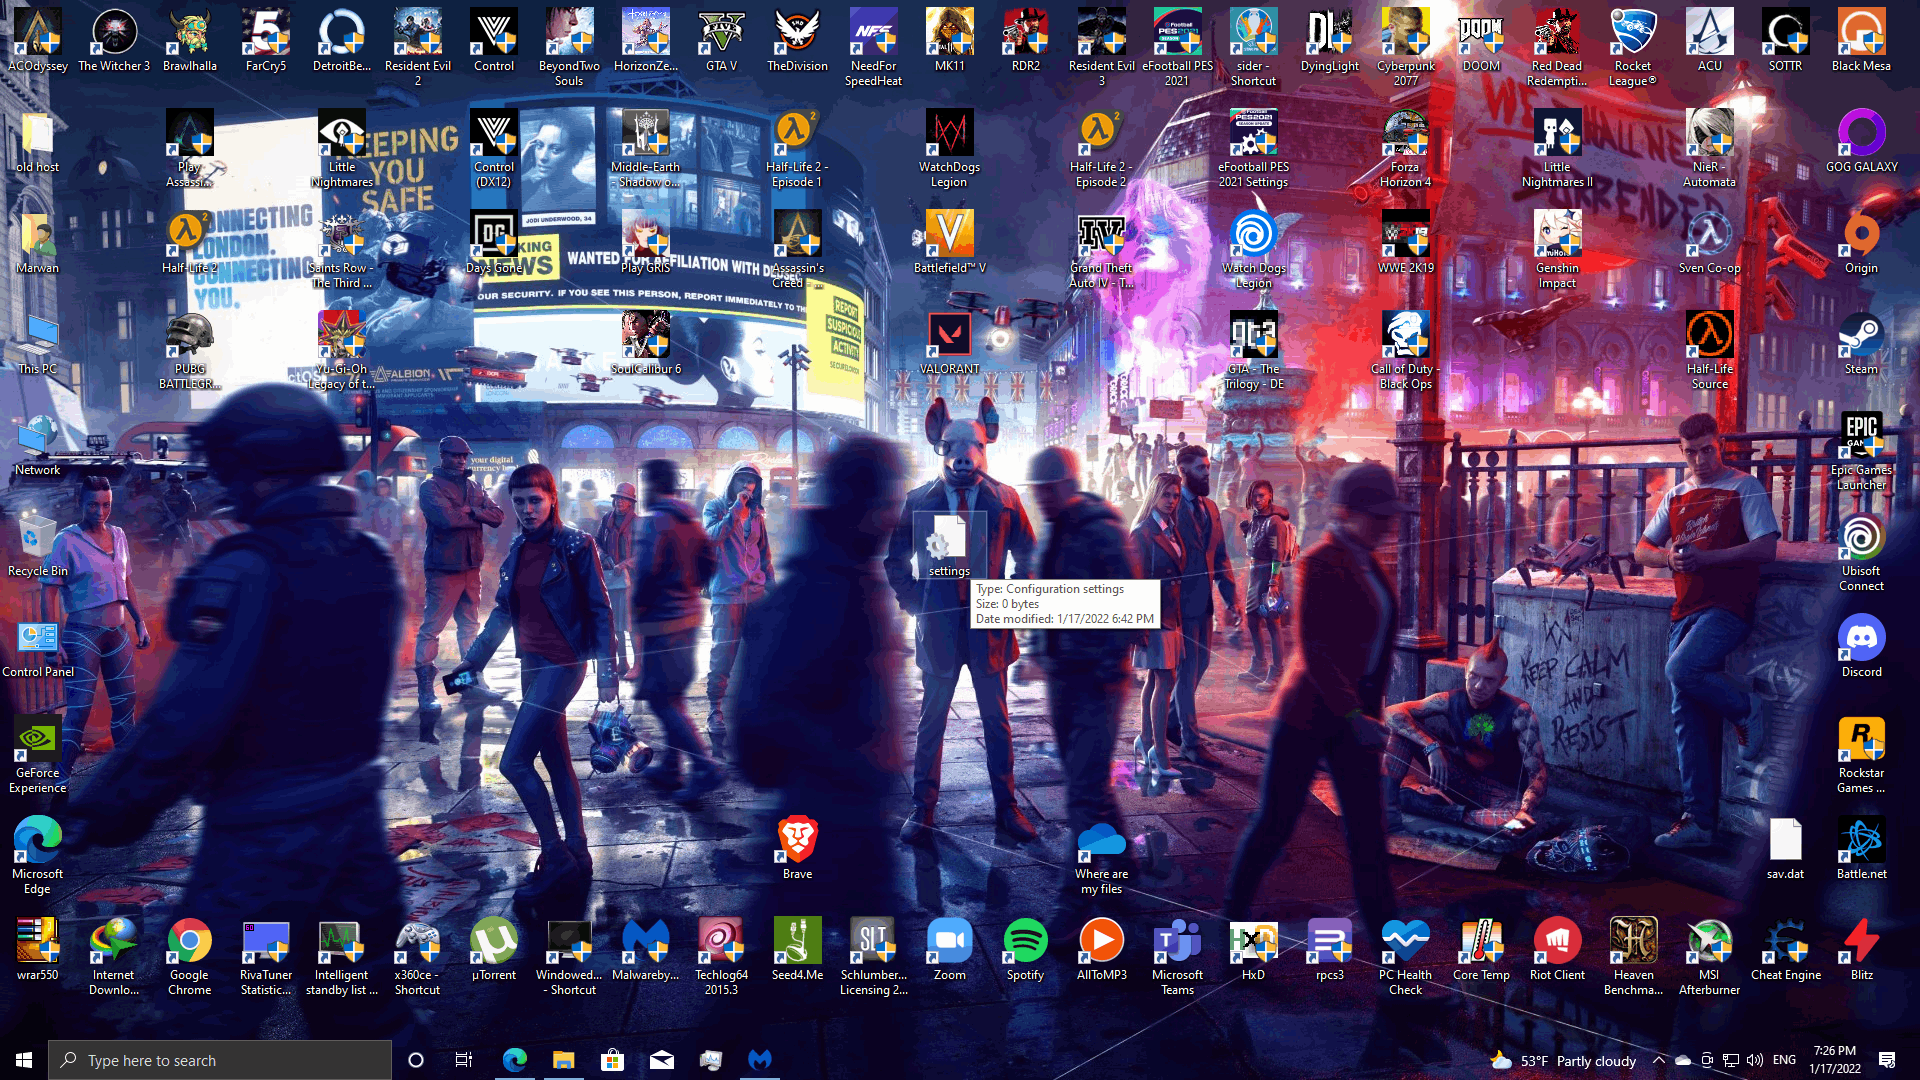Image resolution: width=1920 pixels, height=1080 pixels.
Task: Open the Battlefield V shortcut
Action: click(x=949, y=243)
